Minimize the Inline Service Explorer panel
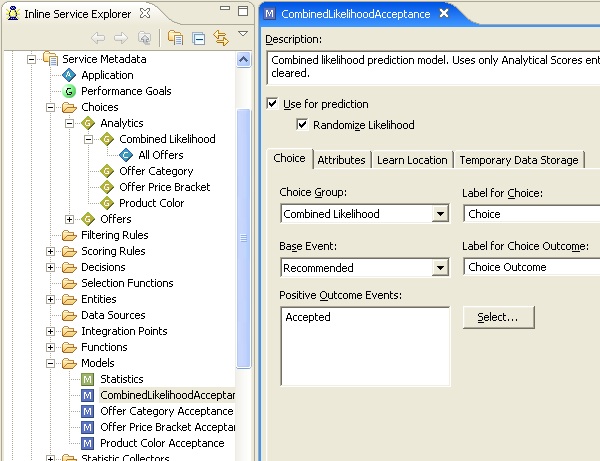The width and height of the screenshot is (600, 461). pyautogui.click(x=225, y=8)
